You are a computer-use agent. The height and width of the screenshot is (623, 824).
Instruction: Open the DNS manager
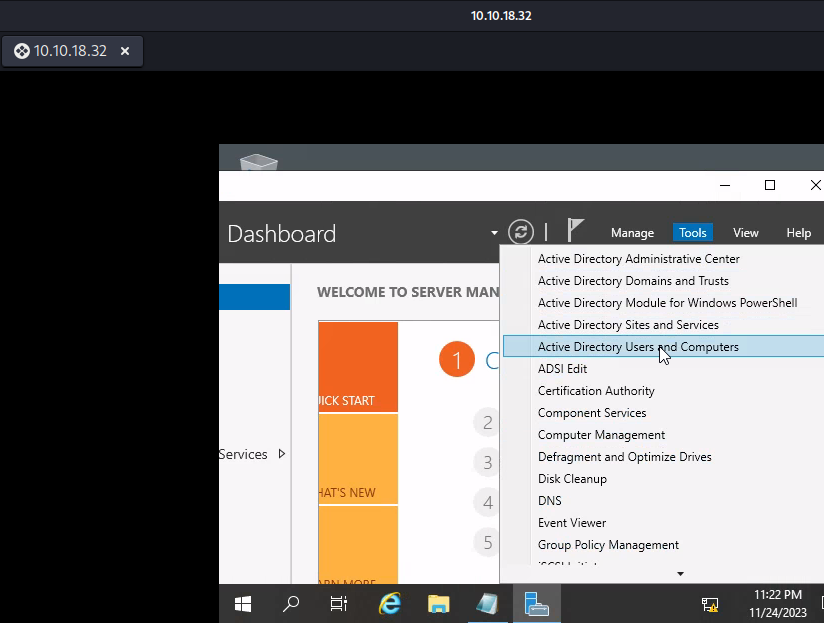tap(663, 501)
